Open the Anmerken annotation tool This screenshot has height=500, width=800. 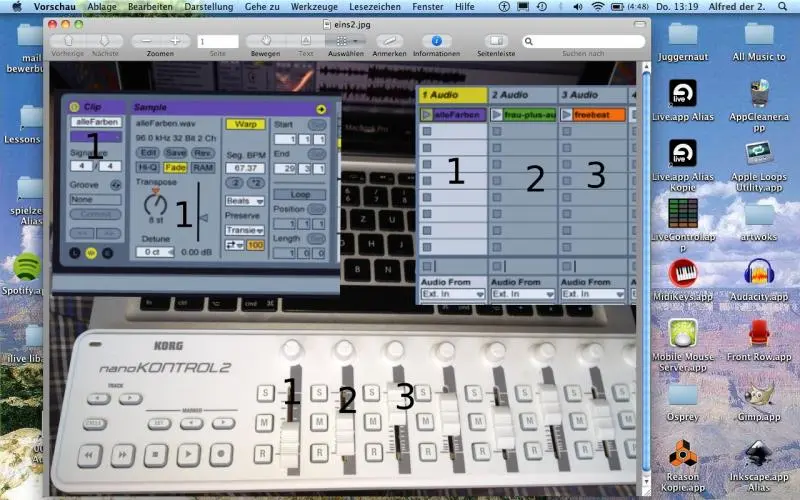(x=389, y=41)
